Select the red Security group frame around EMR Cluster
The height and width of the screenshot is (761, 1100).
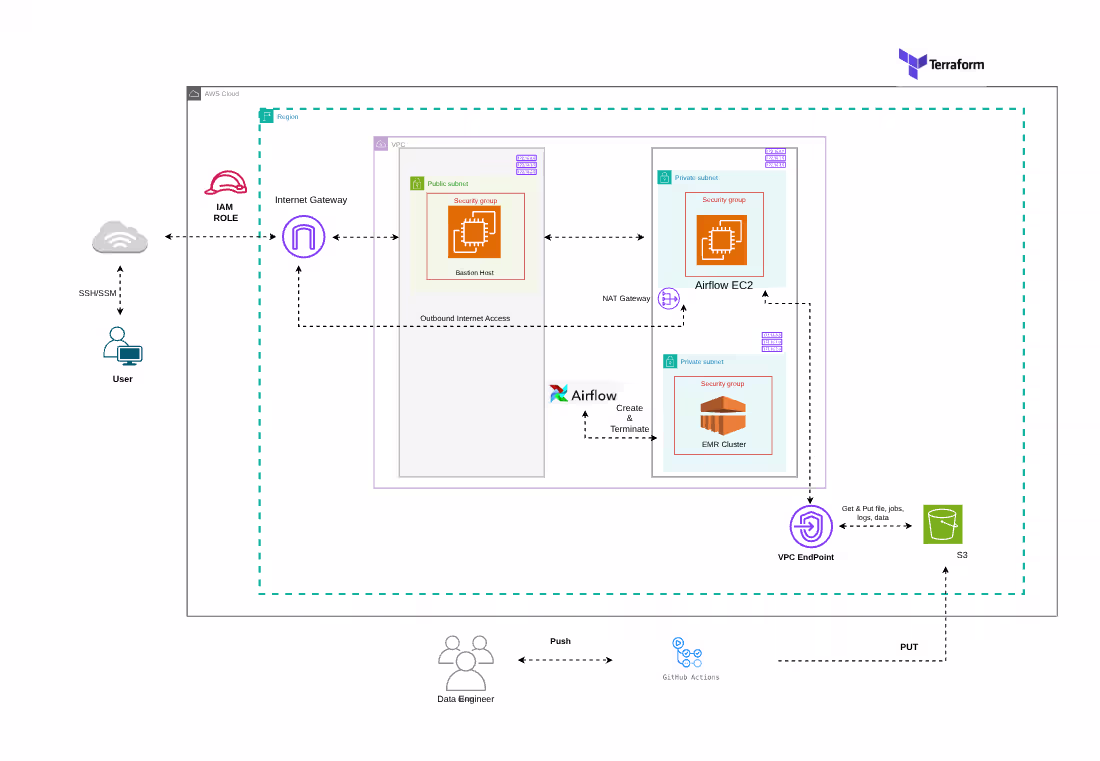click(724, 383)
